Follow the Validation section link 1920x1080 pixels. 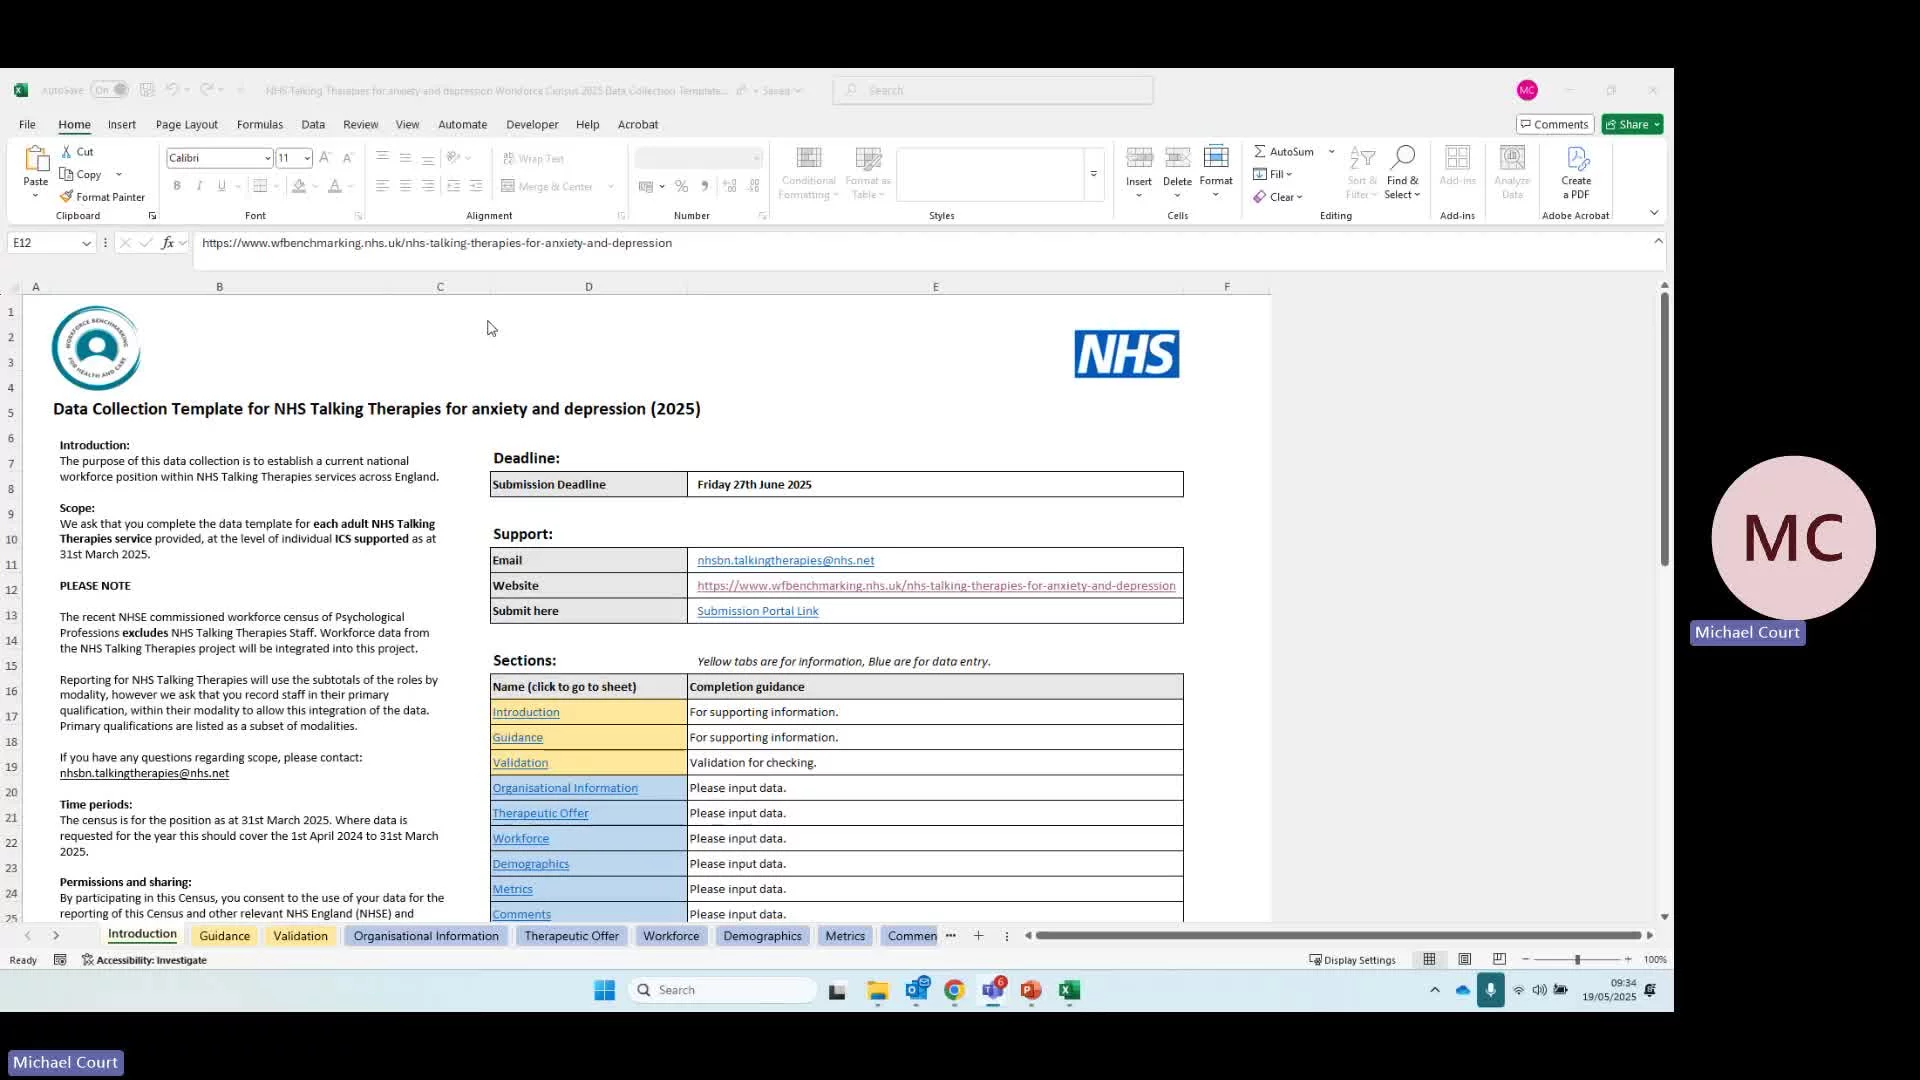click(520, 763)
